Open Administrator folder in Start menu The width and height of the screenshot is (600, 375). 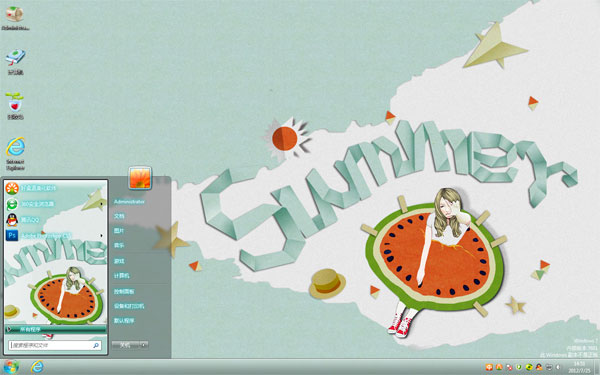(129, 202)
